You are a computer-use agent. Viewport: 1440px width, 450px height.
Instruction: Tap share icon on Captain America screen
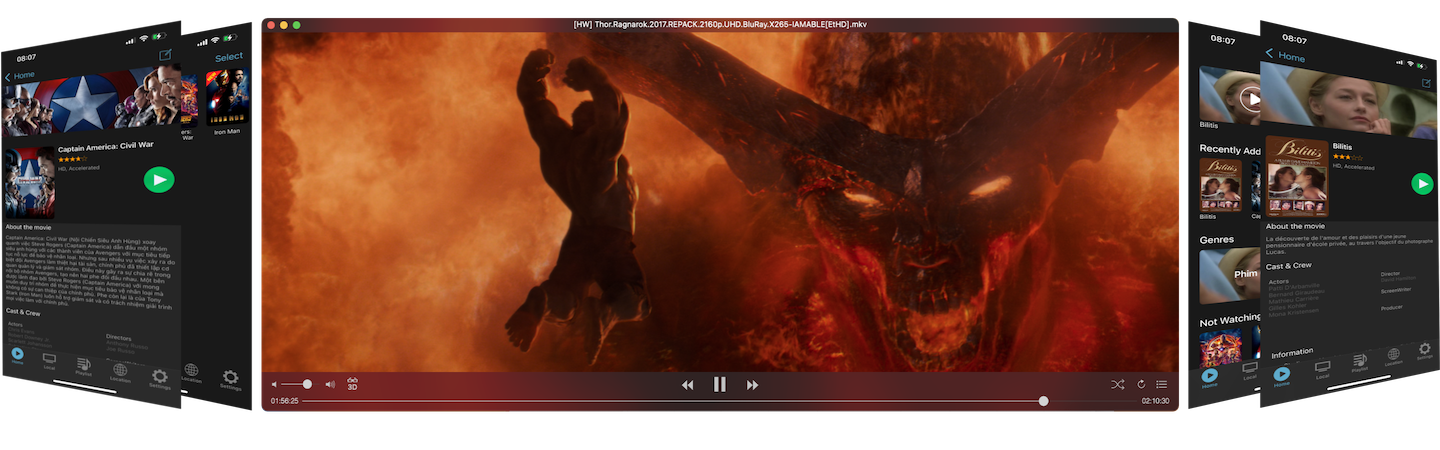pyautogui.click(x=165, y=54)
